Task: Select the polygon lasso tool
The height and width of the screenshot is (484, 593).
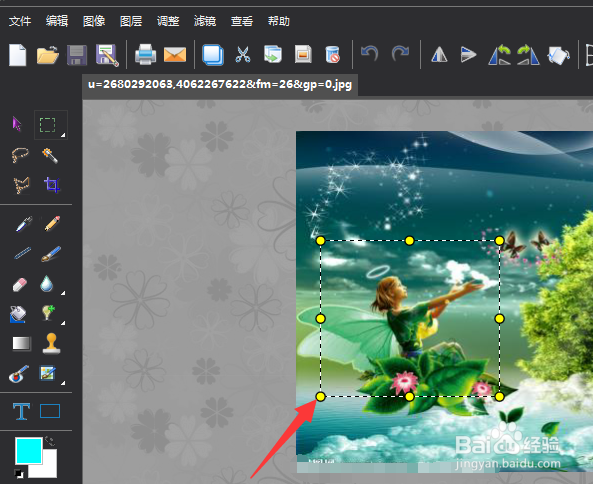Action: 22,185
